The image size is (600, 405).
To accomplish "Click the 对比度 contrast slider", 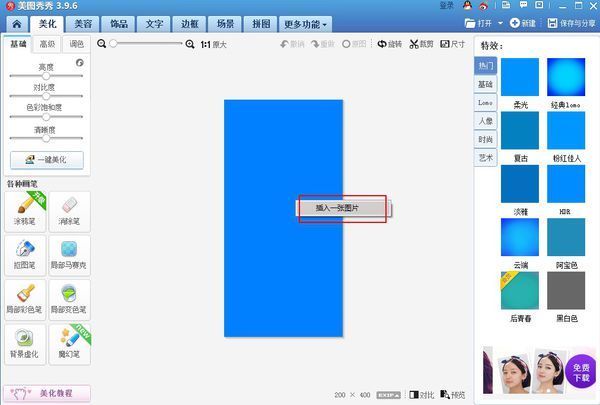I will [46, 96].
